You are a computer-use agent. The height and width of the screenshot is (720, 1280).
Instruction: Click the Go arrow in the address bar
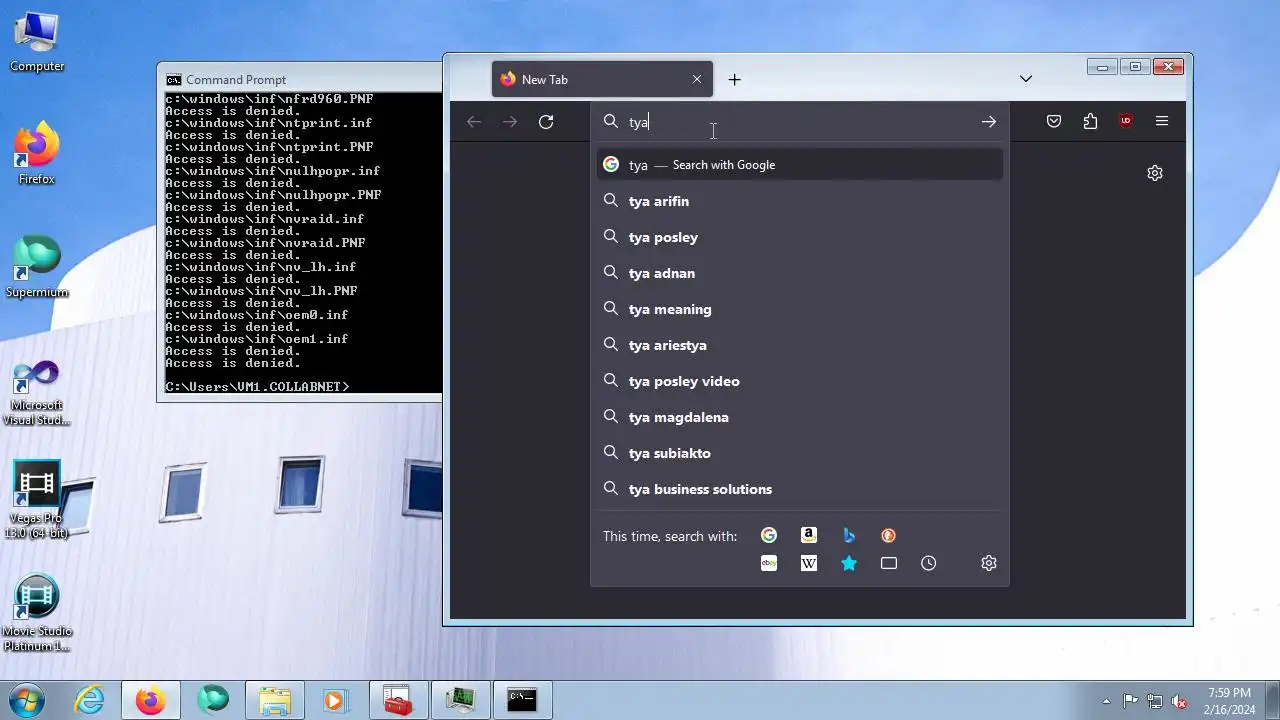click(x=989, y=122)
